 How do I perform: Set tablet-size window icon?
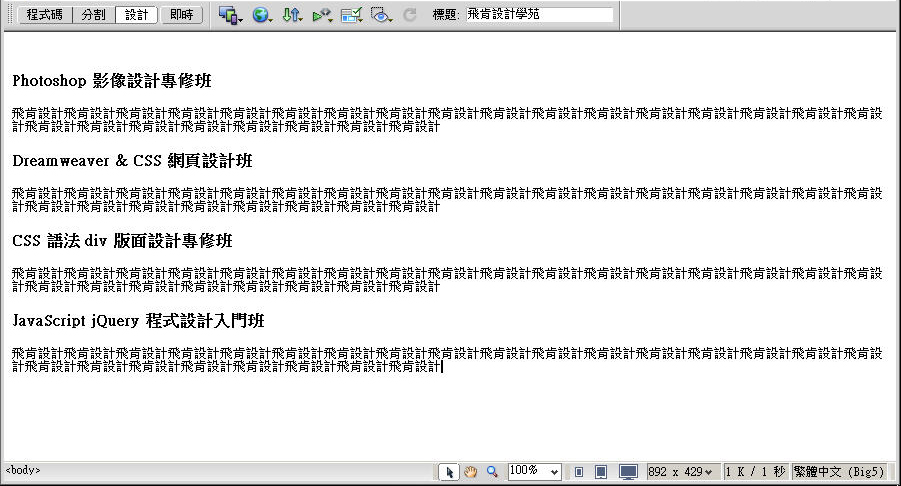tap(601, 472)
